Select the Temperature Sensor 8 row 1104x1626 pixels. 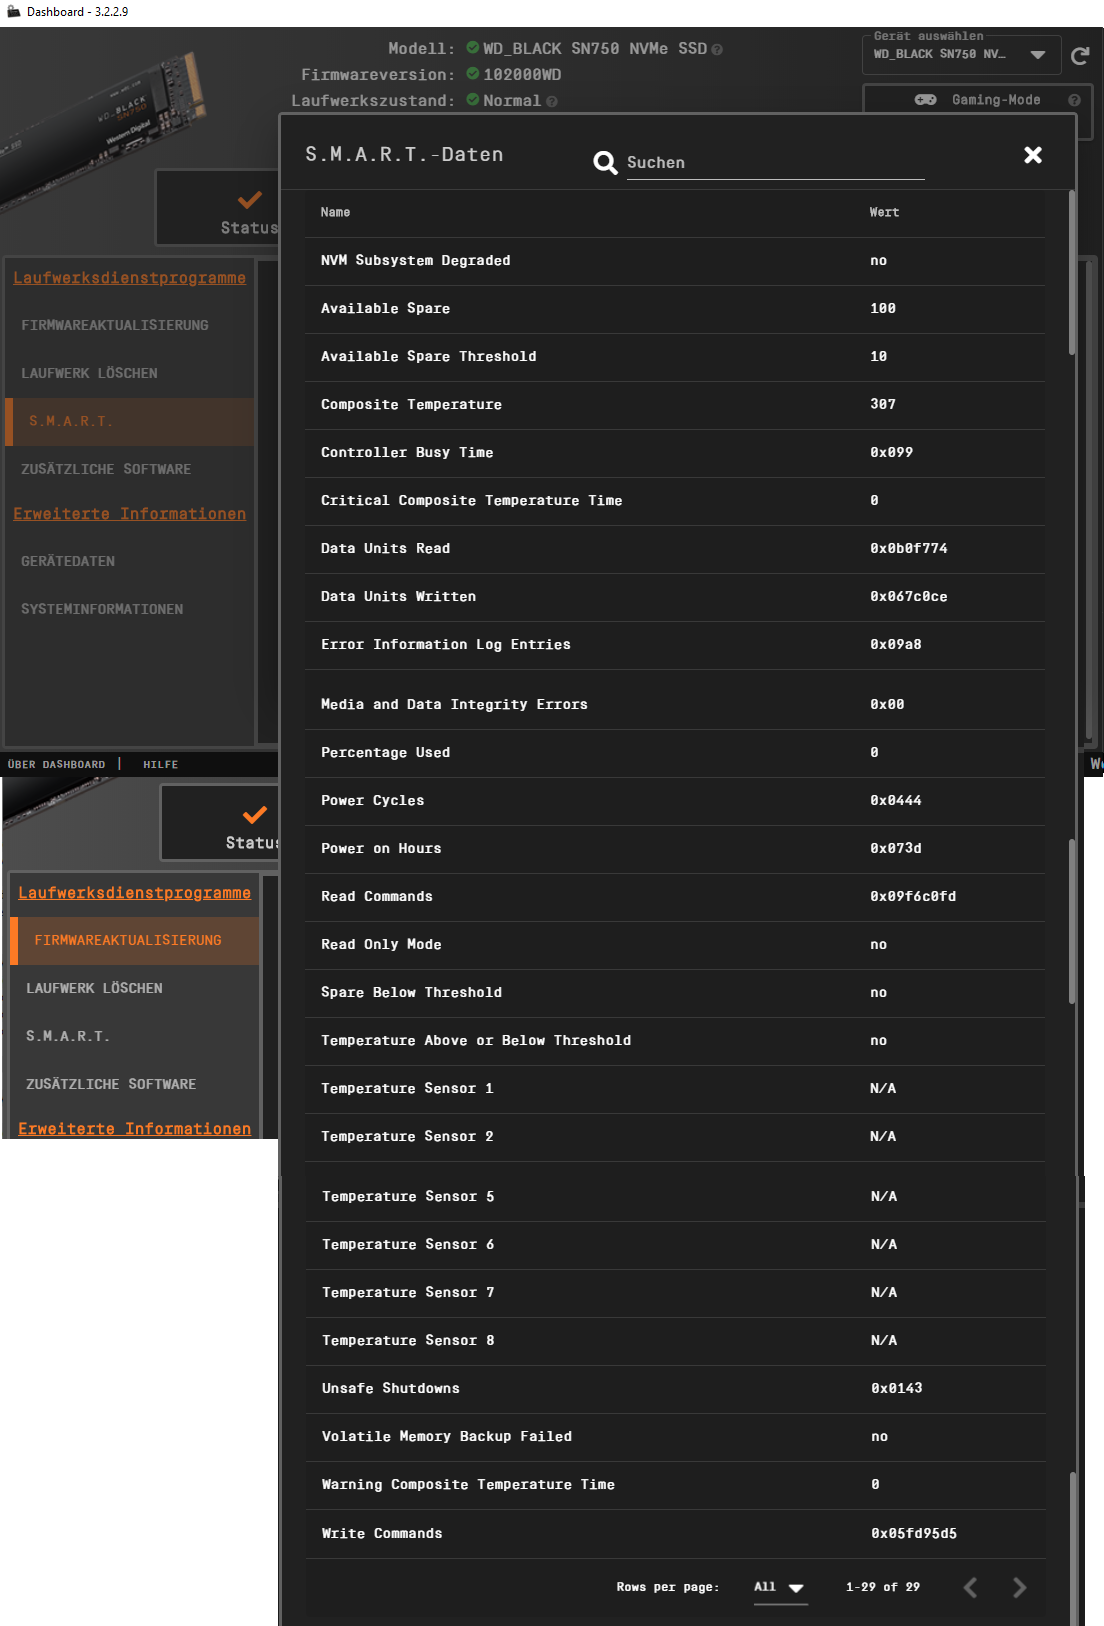pos(675,1341)
